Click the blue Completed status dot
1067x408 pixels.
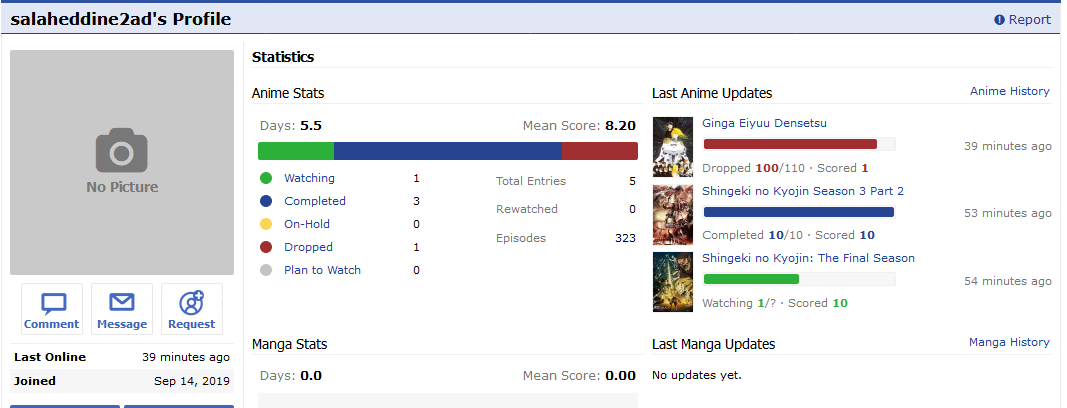(265, 201)
